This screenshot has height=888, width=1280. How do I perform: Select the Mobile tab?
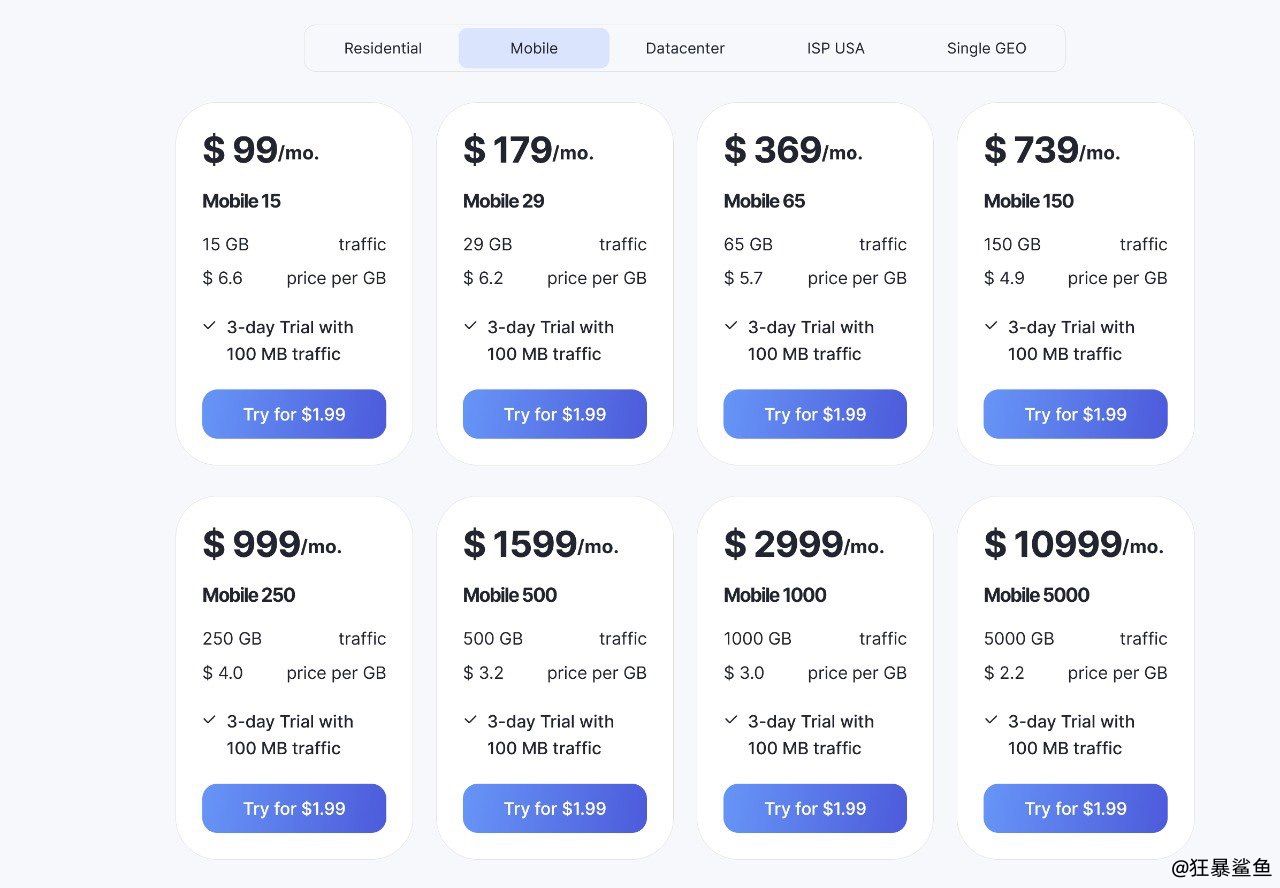[x=534, y=48]
